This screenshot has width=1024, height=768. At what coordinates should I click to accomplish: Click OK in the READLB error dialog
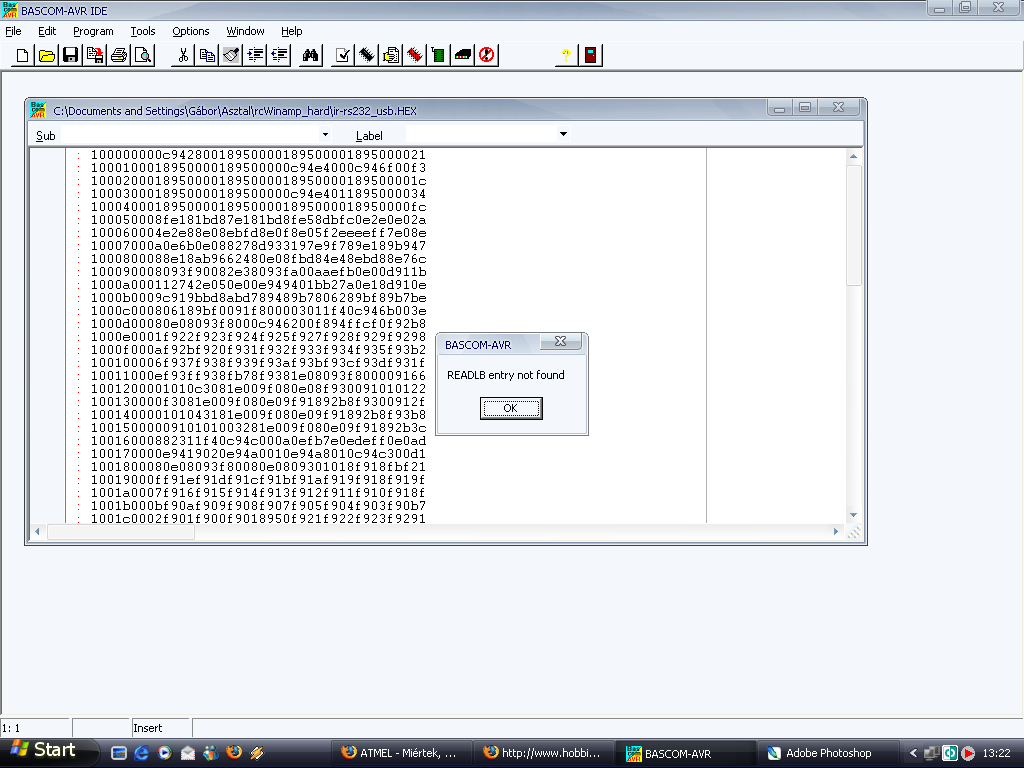[511, 408]
